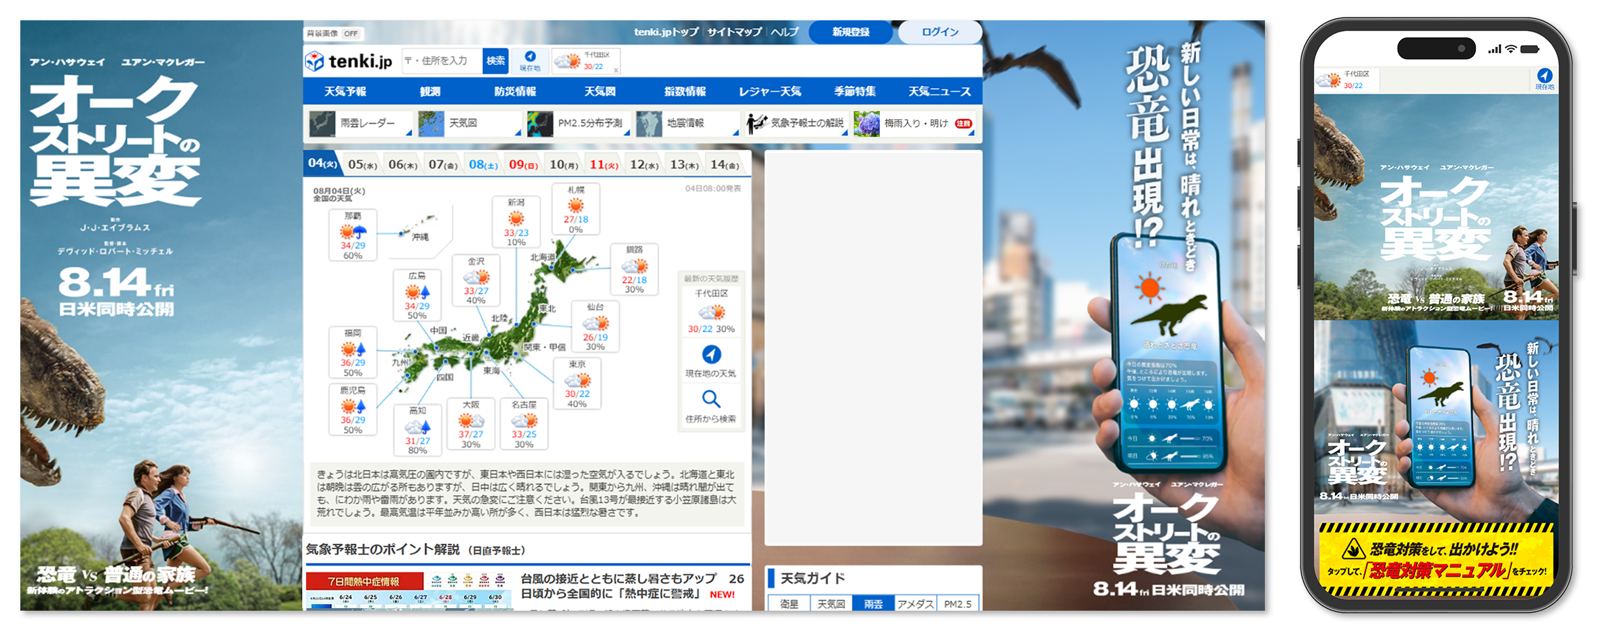1600x631 pixels.
Task: Open the 観測 menu
Action: point(430,91)
